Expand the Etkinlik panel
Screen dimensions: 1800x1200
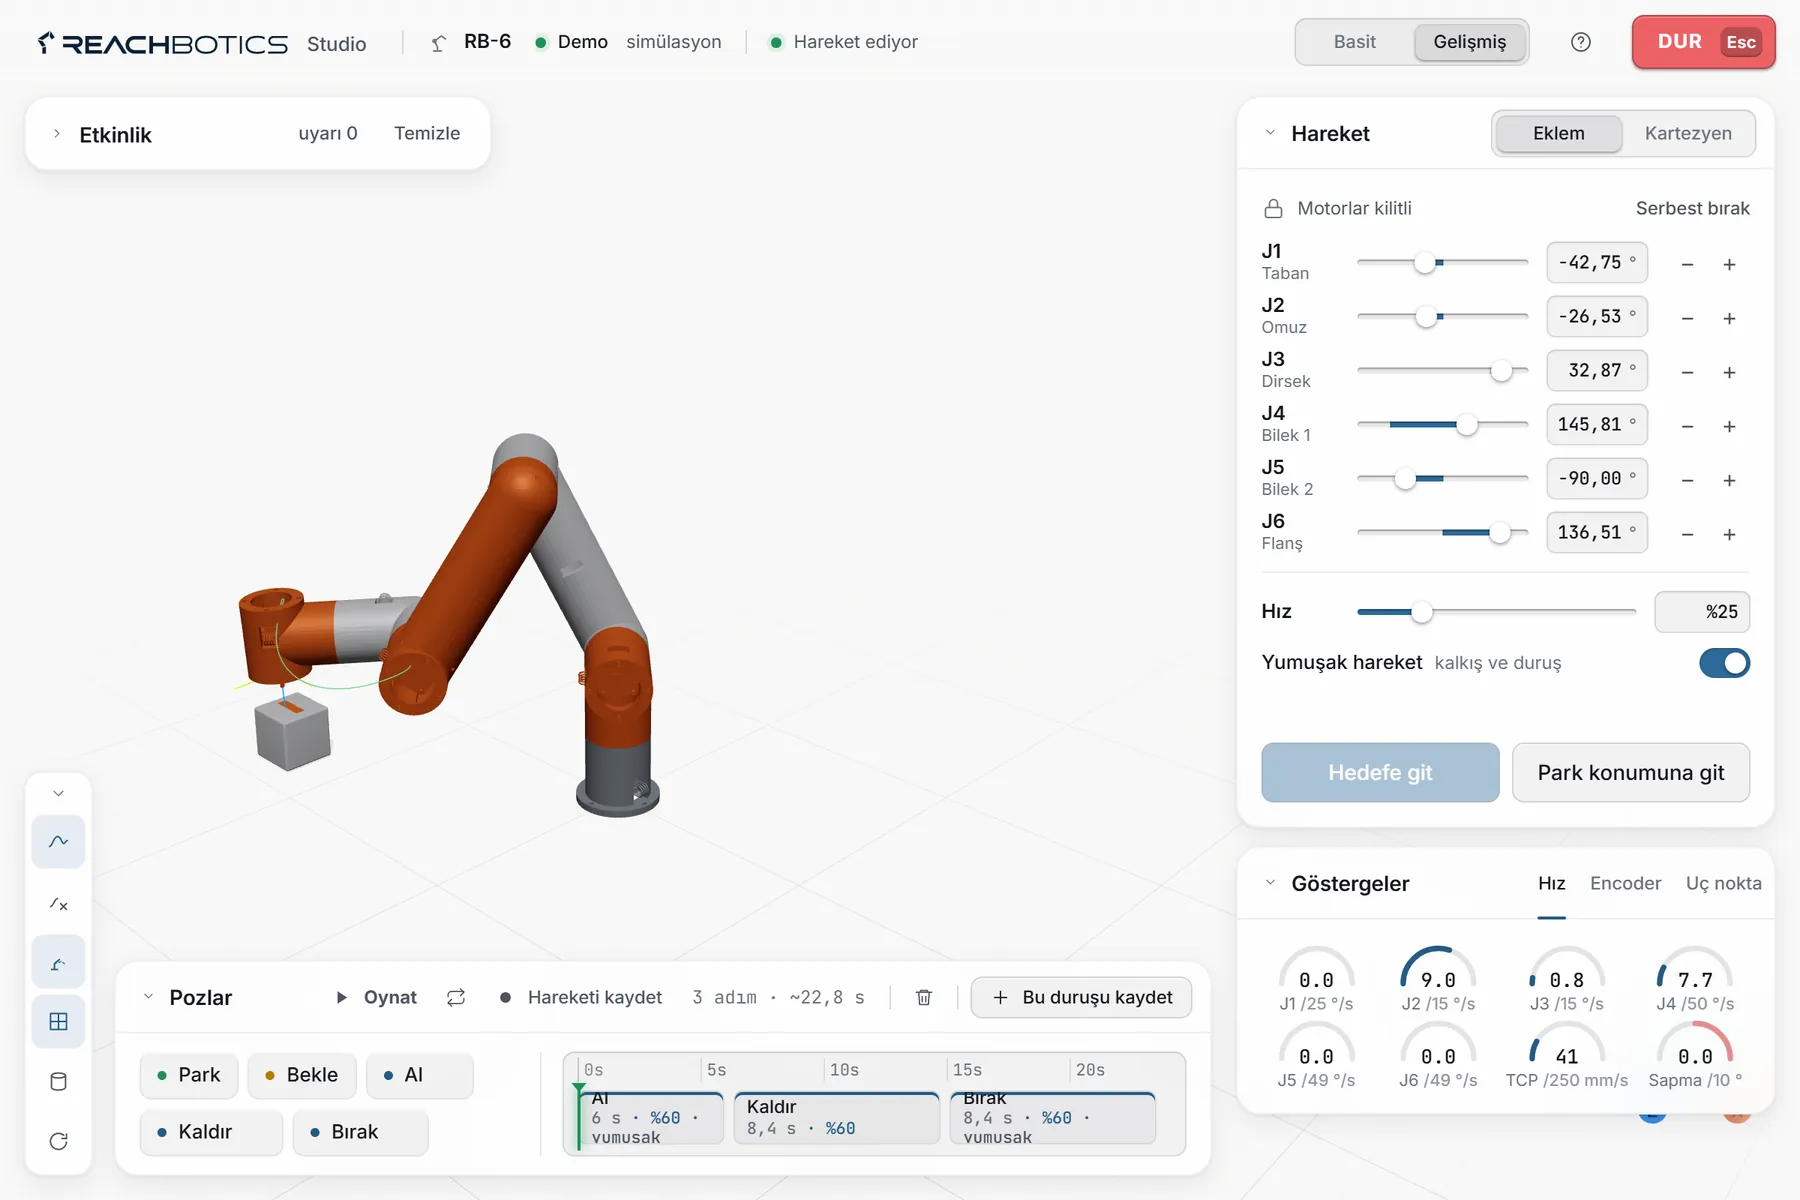click(x=57, y=133)
